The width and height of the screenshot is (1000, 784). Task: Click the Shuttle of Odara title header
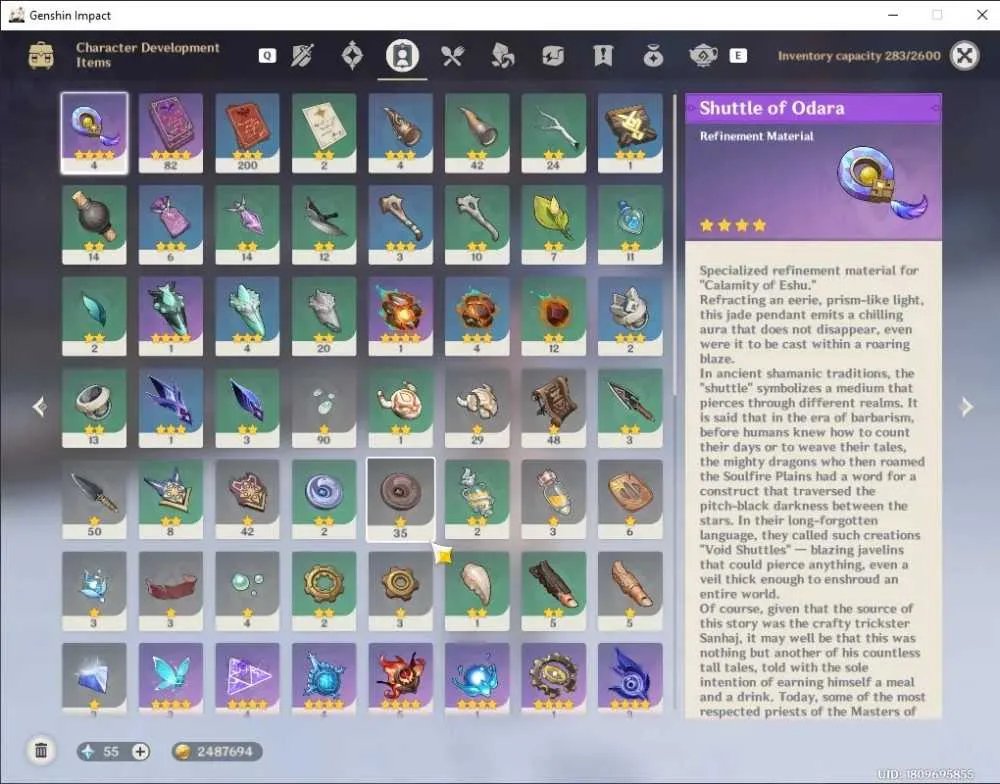tap(772, 108)
